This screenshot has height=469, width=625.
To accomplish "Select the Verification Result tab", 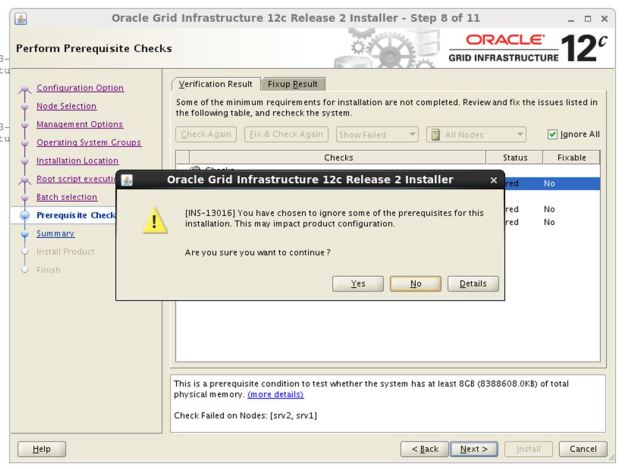I will coord(215,84).
